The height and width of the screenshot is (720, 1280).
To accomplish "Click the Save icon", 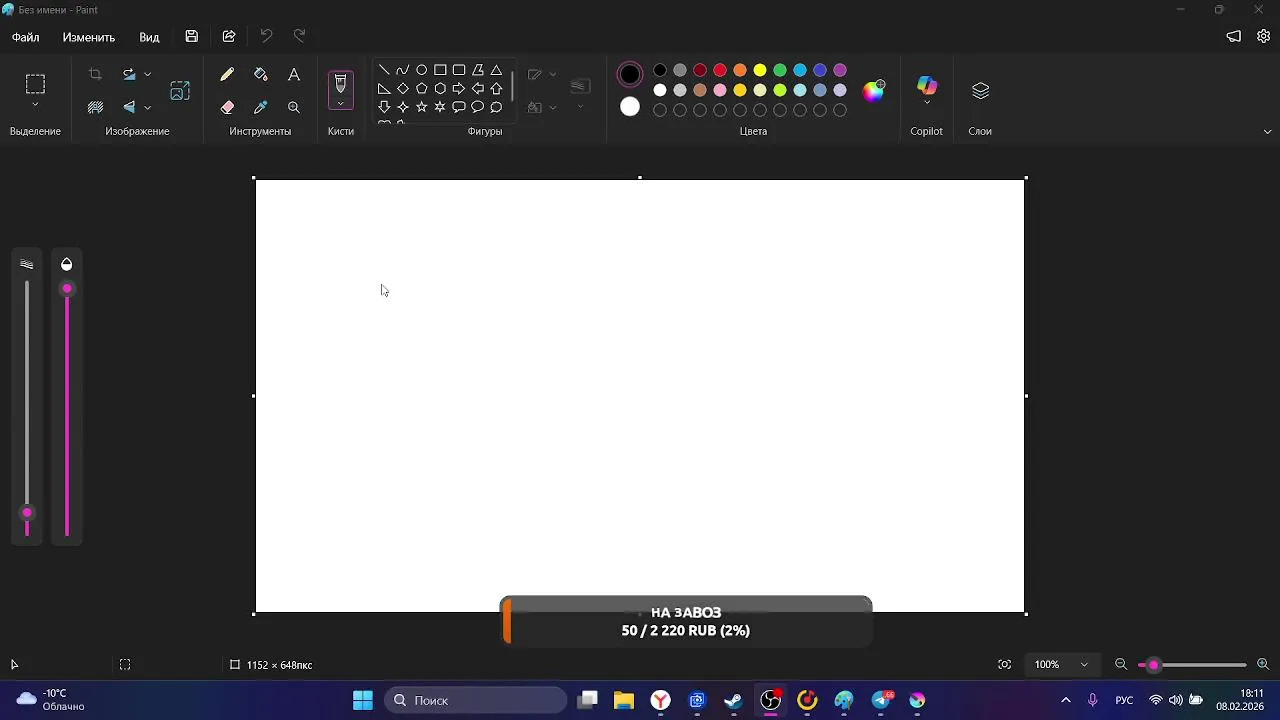I will pos(191,36).
